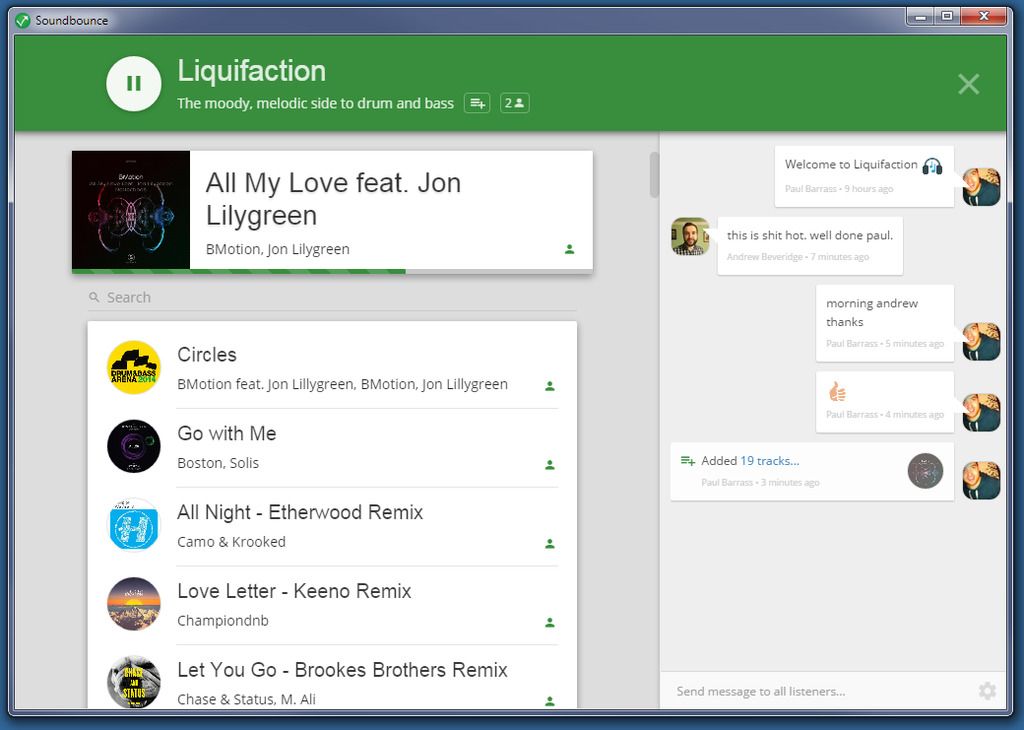
Task: Click the All Night - Etherwood Remix title
Action: click(x=300, y=513)
